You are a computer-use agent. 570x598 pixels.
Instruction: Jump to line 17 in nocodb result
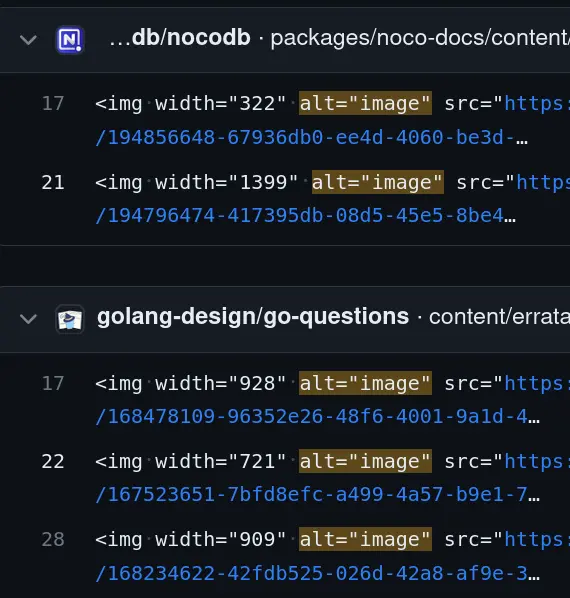(53, 103)
